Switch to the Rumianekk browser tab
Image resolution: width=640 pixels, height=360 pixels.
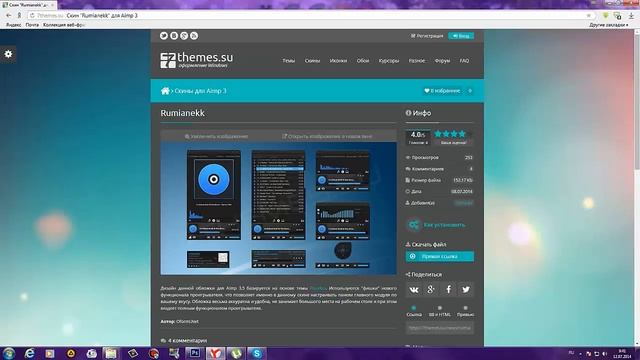[28, 5]
